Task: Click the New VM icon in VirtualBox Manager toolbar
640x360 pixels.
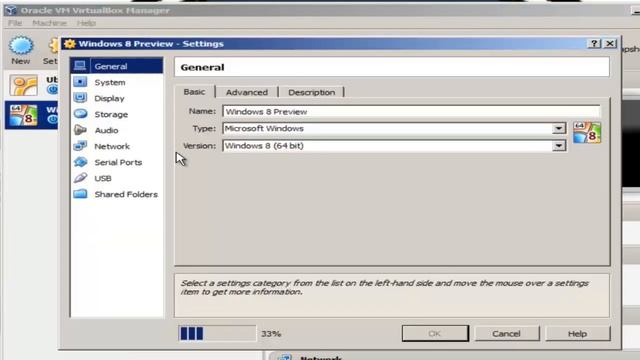Action: [x=20, y=45]
